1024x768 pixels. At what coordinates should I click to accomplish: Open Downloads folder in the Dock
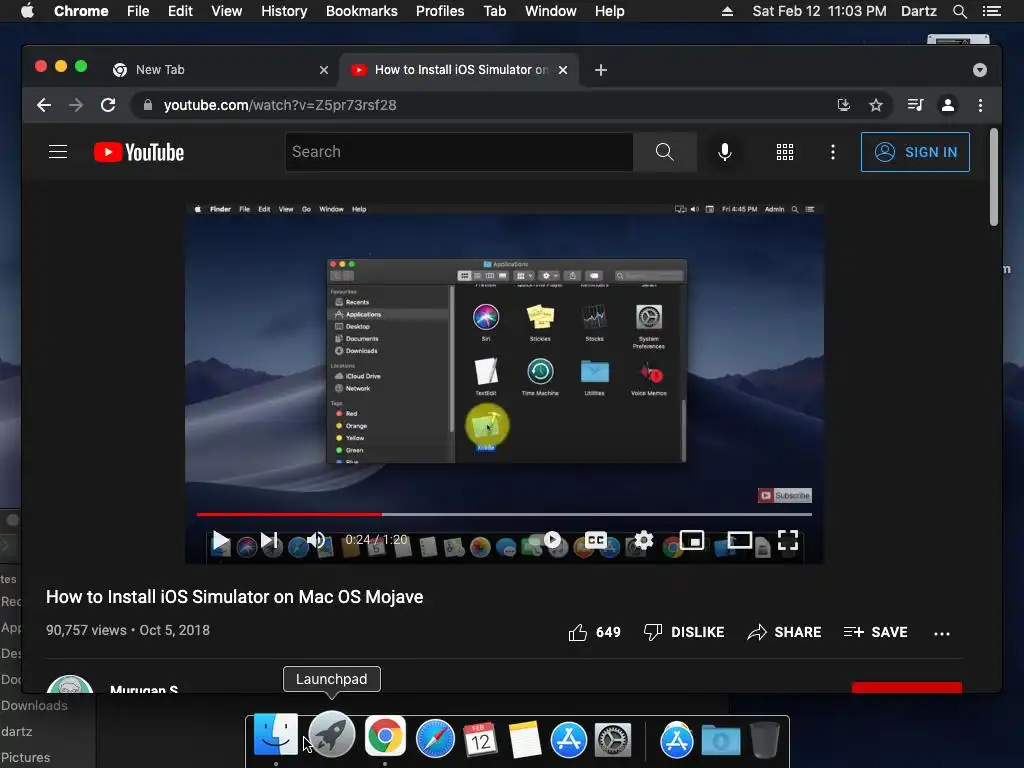[x=721, y=741]
